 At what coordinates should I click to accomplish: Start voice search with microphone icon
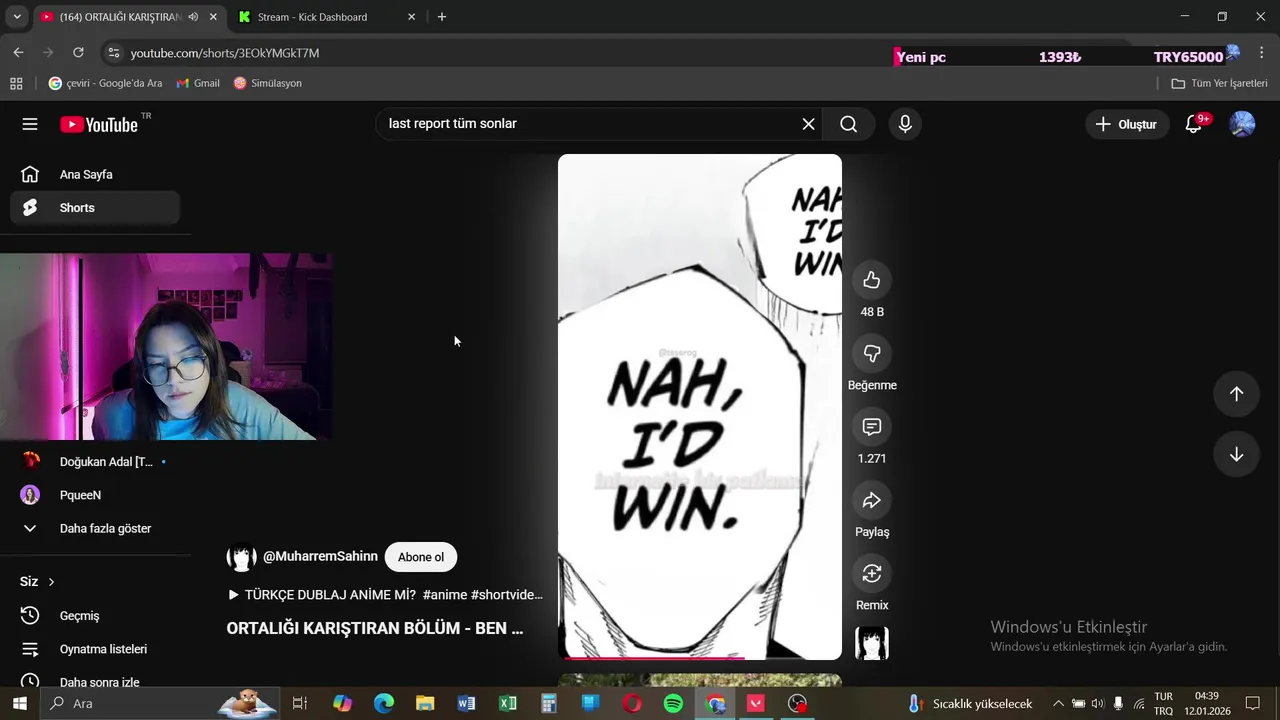point(905,124)
